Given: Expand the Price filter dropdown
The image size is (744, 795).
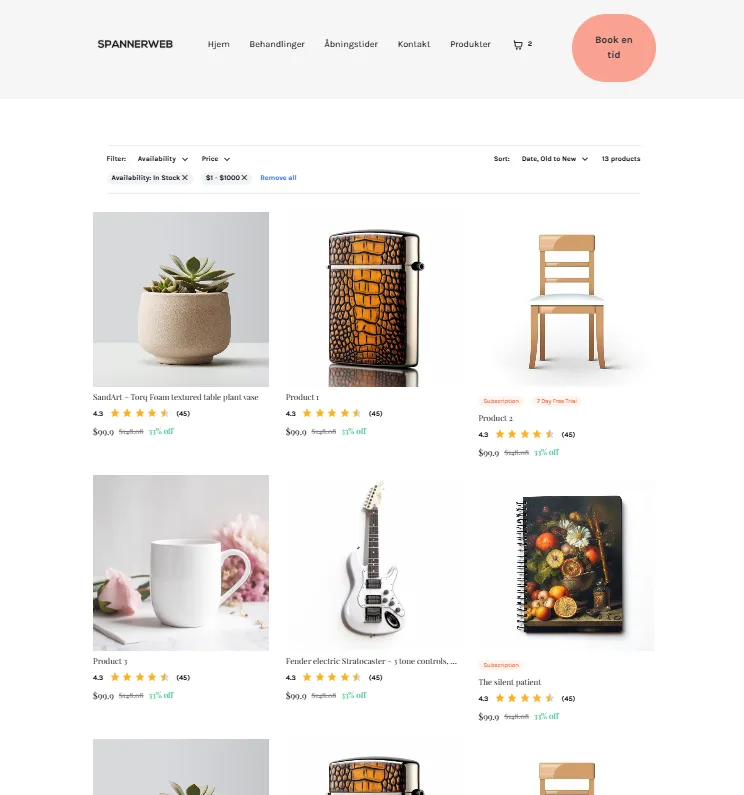Looking at the screenshot, I should [216, 159].
